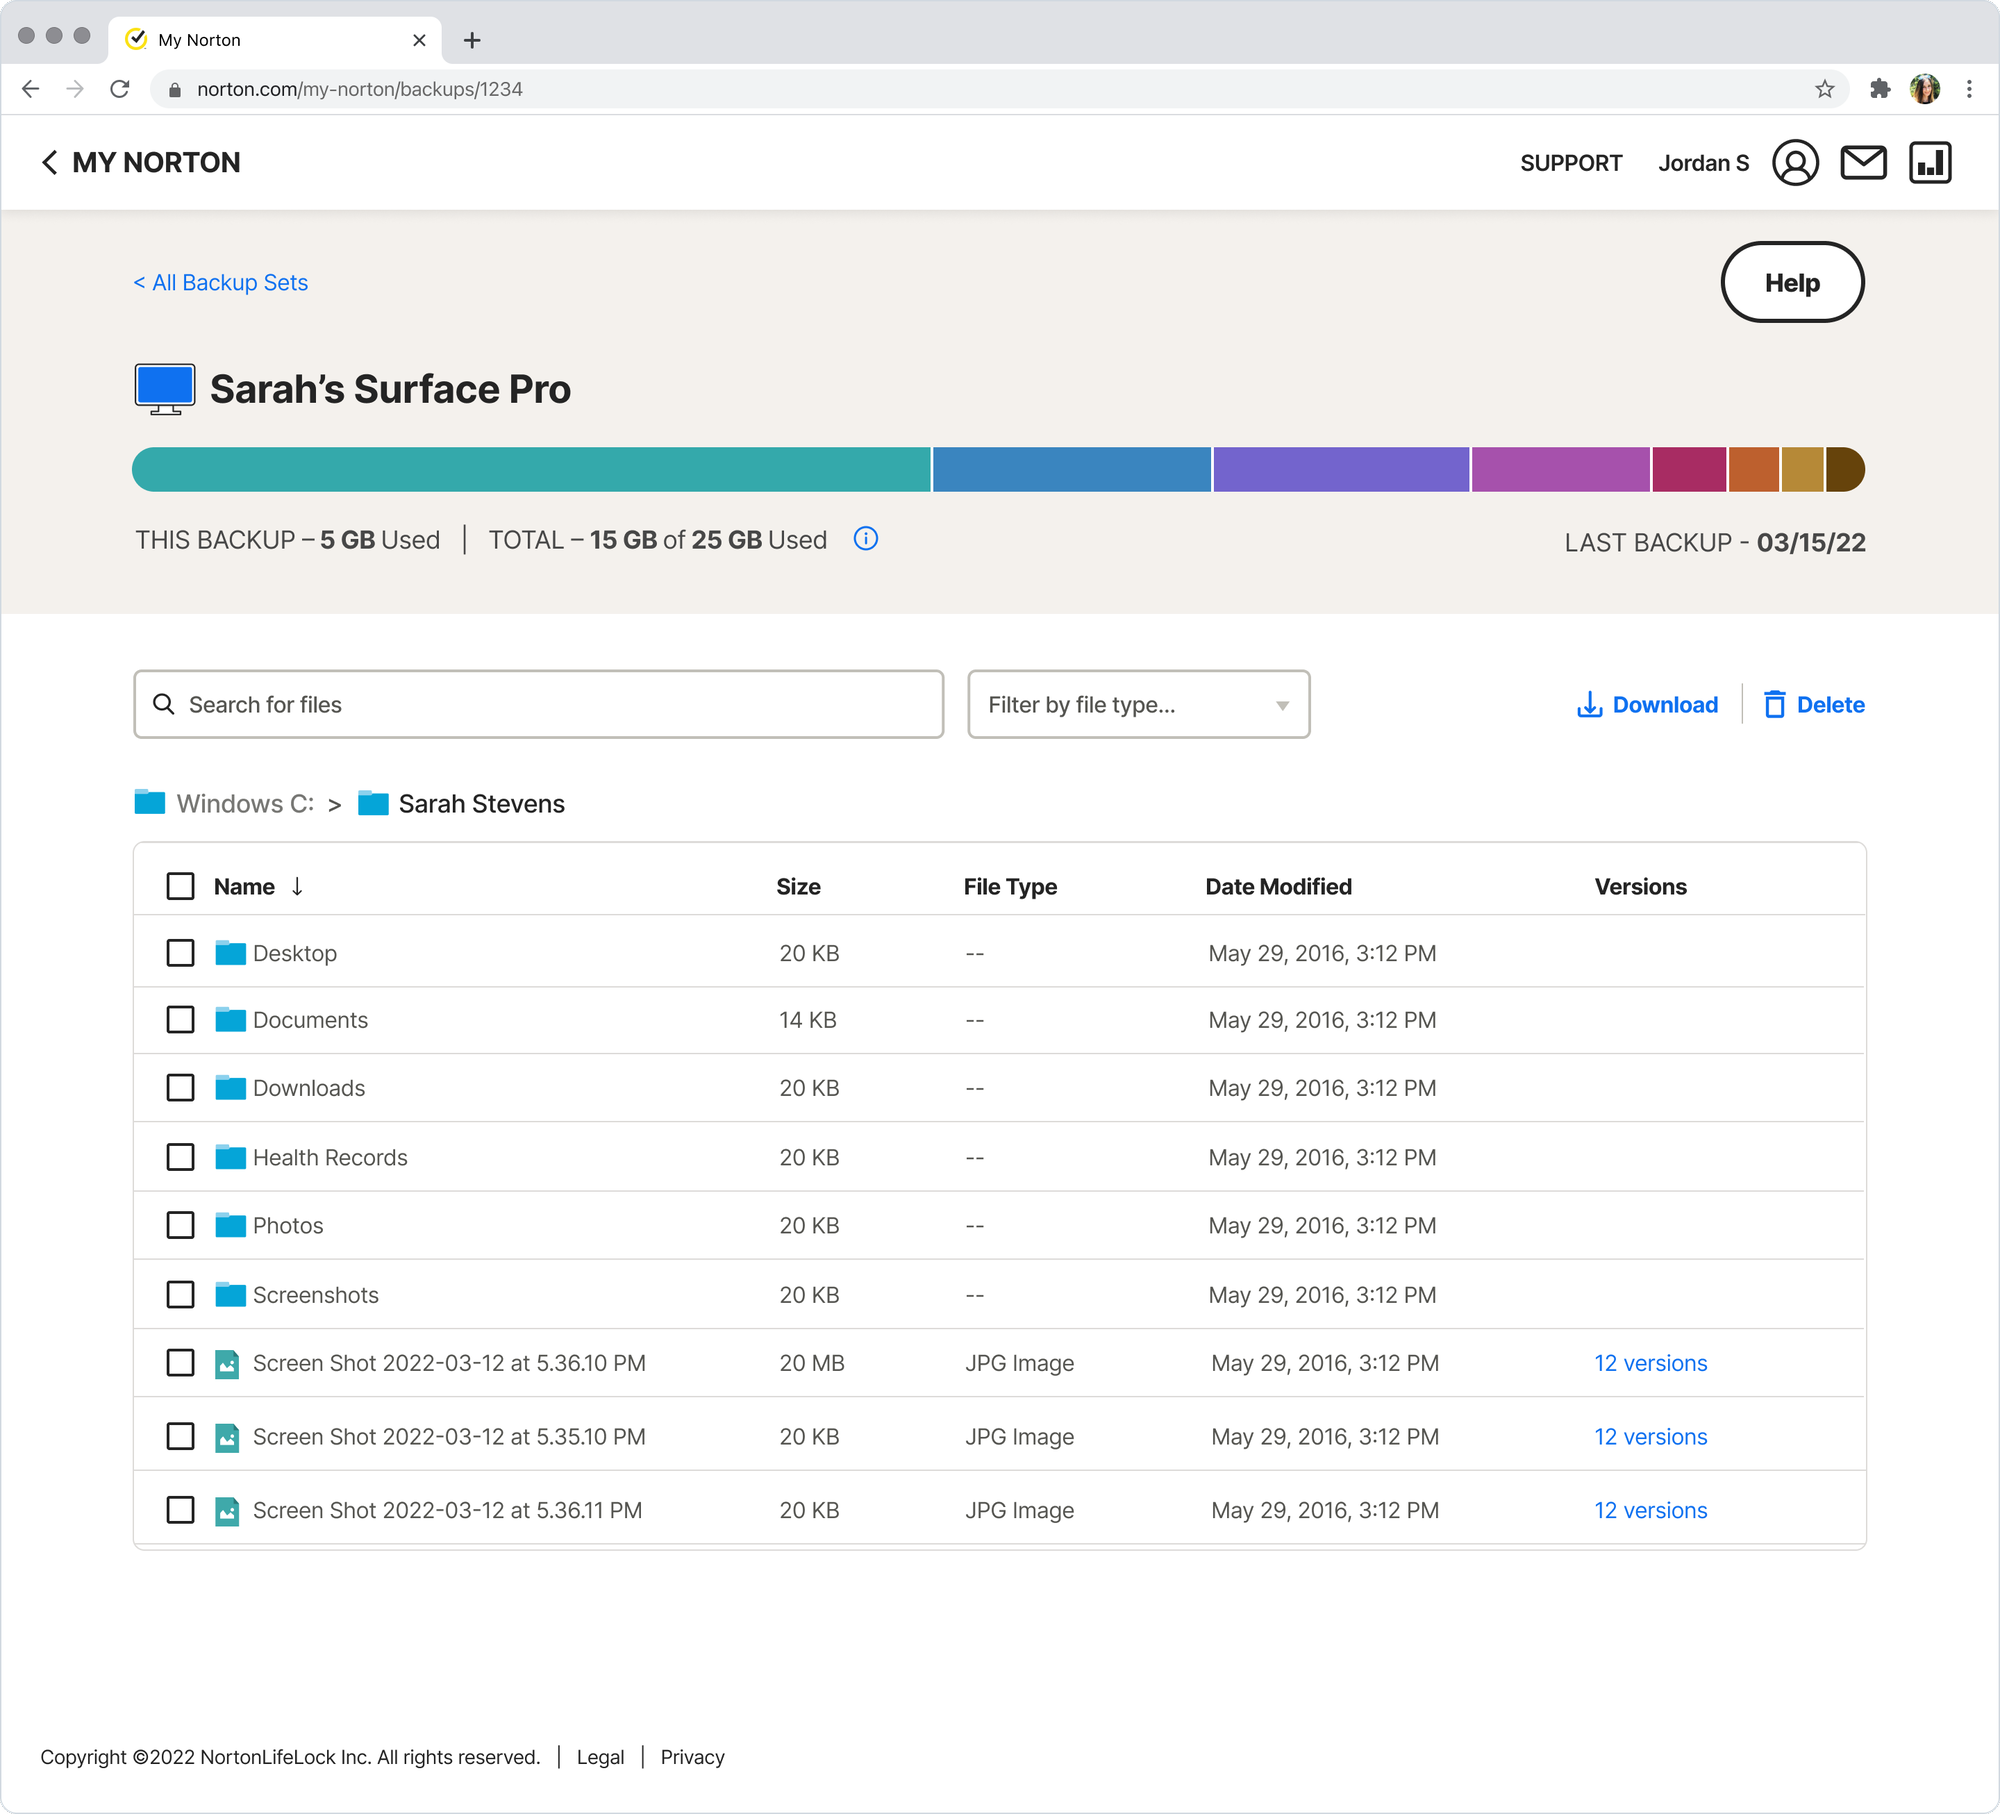Toggle the select-all checkbox in the header
This screenshot has width=2000, height=1814.
(180, 886)
